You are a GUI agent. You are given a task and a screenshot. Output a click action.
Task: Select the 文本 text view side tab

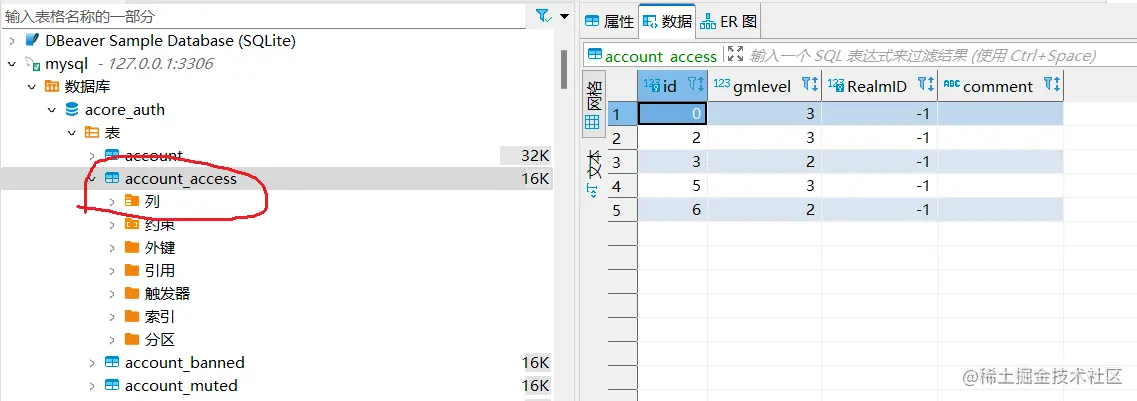(x=593, y=173)
